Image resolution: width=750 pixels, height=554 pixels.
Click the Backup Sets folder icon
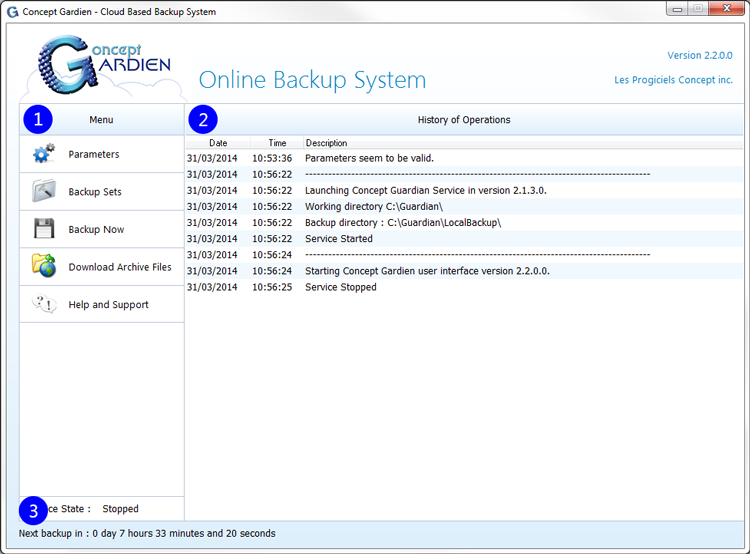tap(44, 192)
